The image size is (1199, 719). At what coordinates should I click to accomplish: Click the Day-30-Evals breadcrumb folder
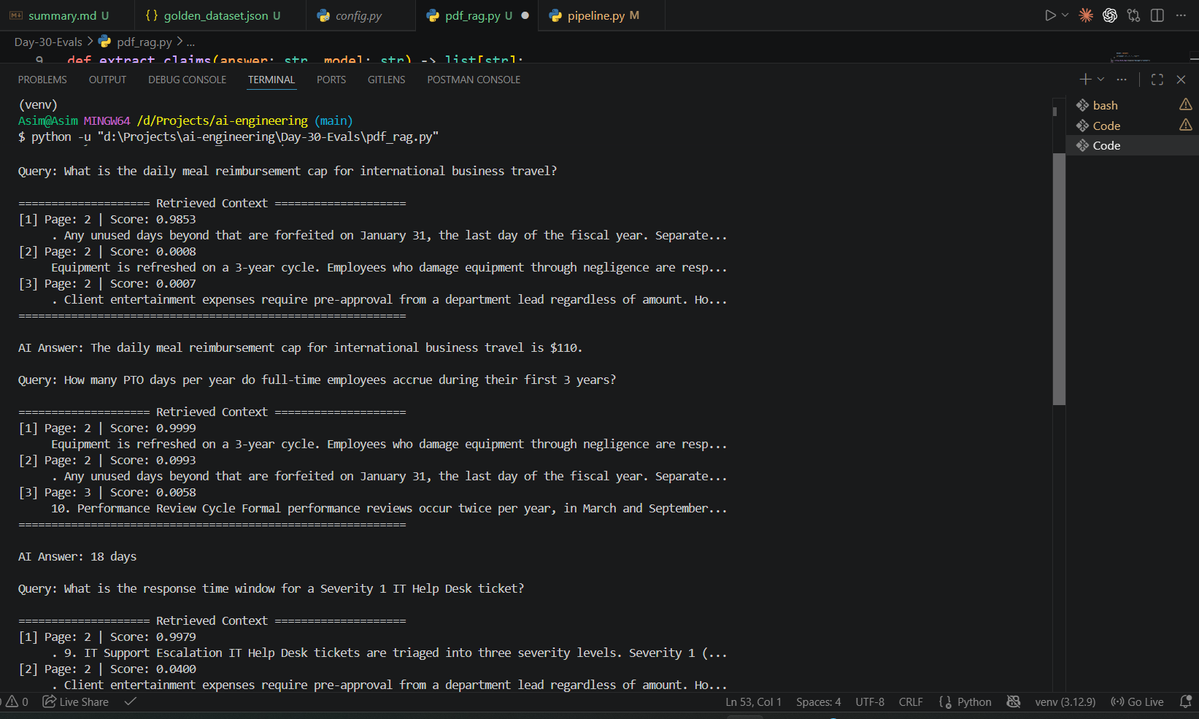tap(48, 42)
